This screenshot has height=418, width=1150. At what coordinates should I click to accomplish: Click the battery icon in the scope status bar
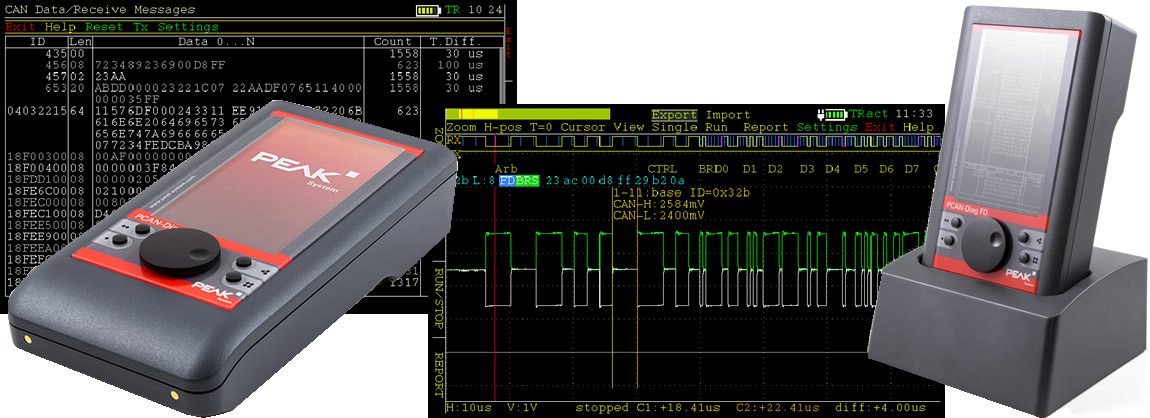tap(832, 114)
